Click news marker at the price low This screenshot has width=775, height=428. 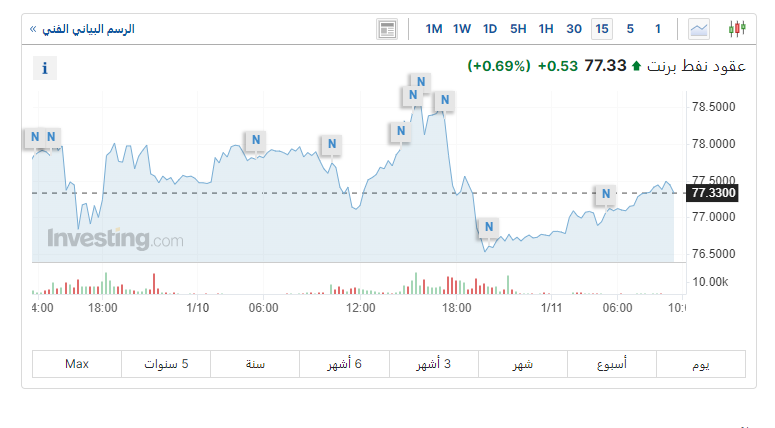click(488, 227)
